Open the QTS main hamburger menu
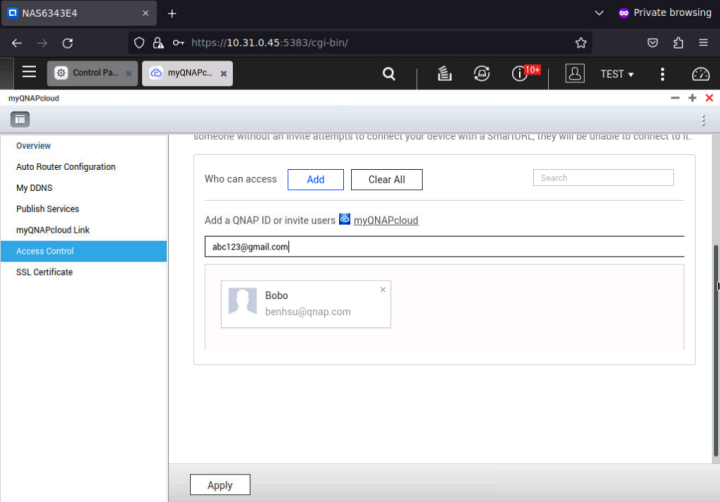This screenshot has height=502, width=720. click(29, 73)
